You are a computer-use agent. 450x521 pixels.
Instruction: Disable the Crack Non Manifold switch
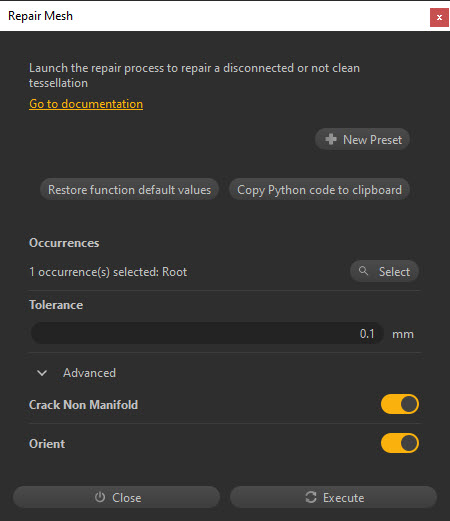pyautogui.click(x=400, y=404)
